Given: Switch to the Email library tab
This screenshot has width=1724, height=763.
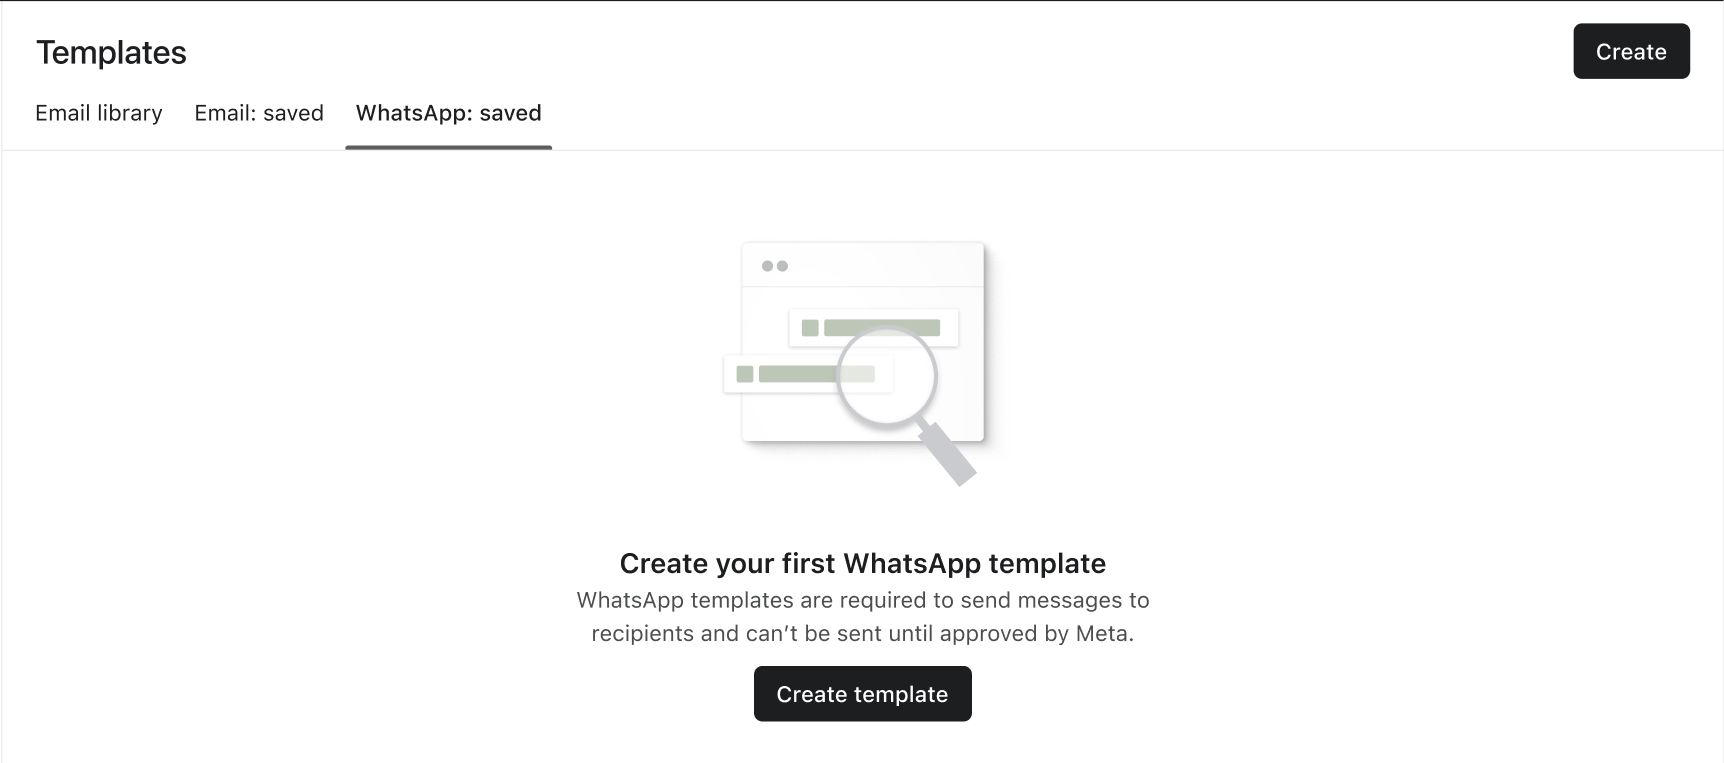Looking at the screenshot, I should [x=98, y=113].
